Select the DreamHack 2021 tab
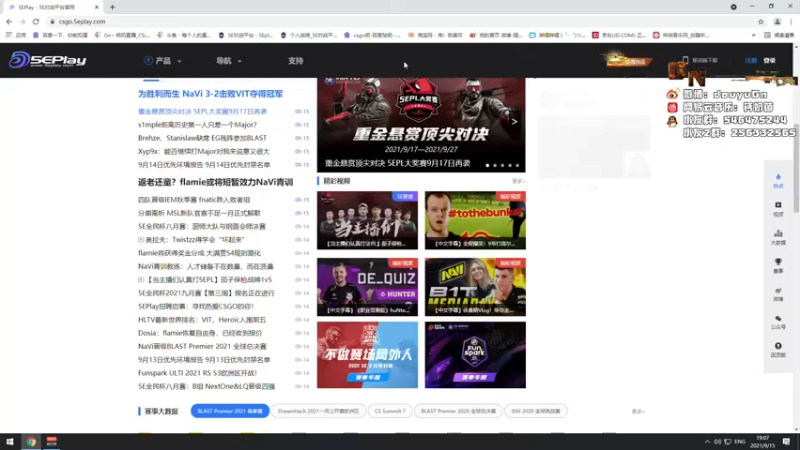The width and height of the screenshot is (800, 450). point(318,411)
